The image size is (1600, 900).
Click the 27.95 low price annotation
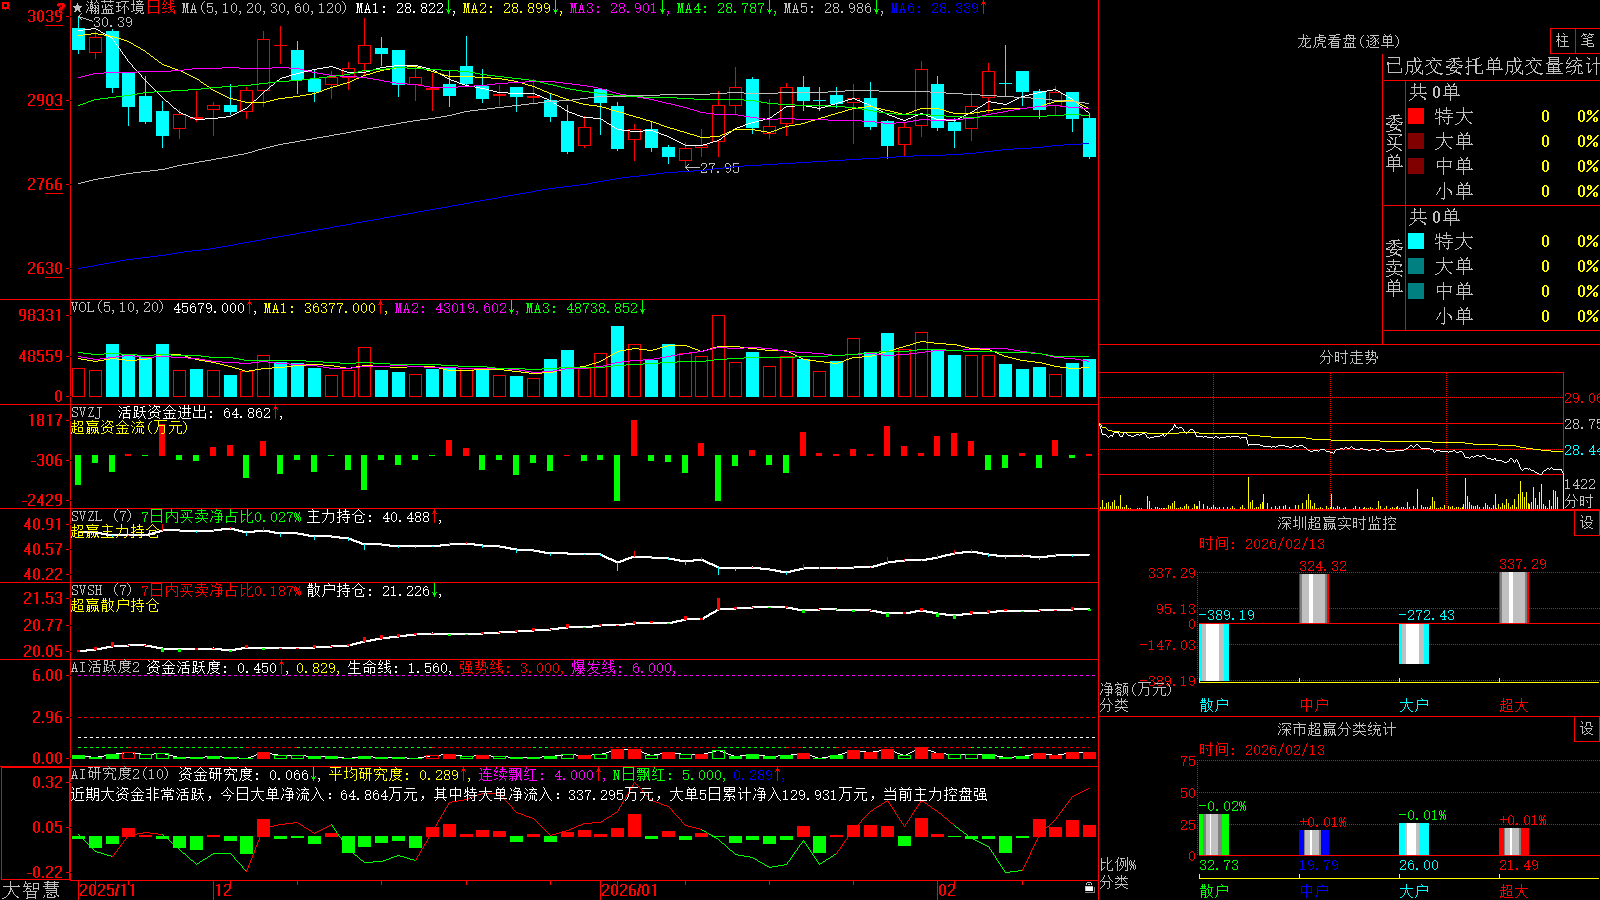[720, 168]
